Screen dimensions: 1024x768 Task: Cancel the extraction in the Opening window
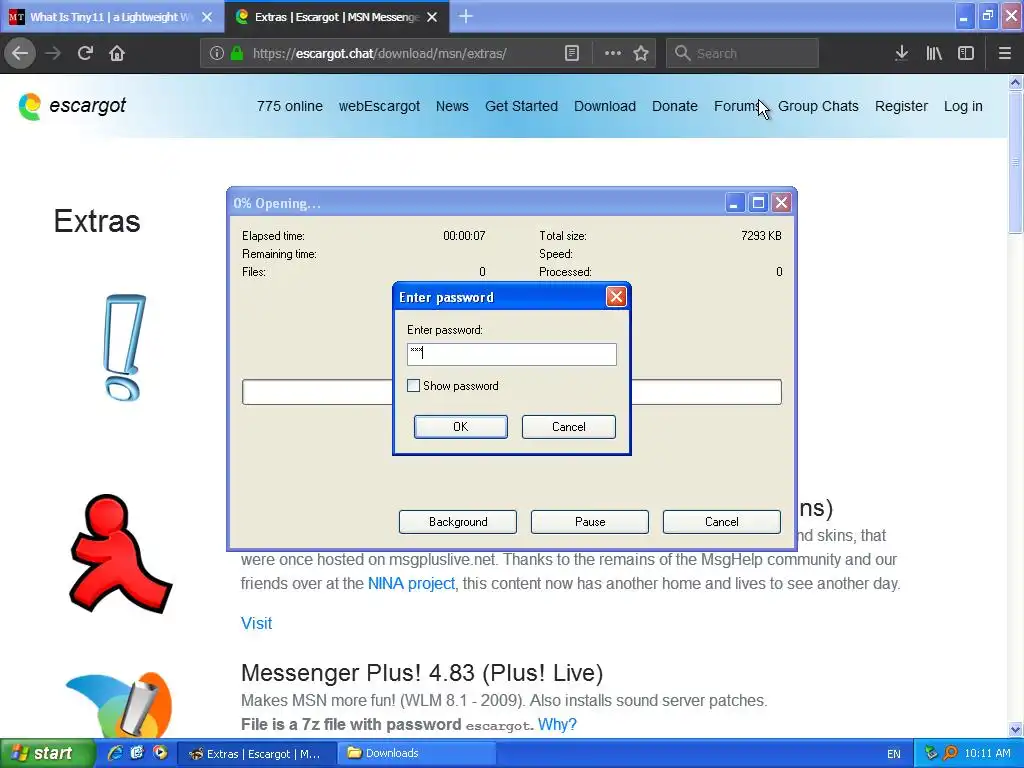722,522
